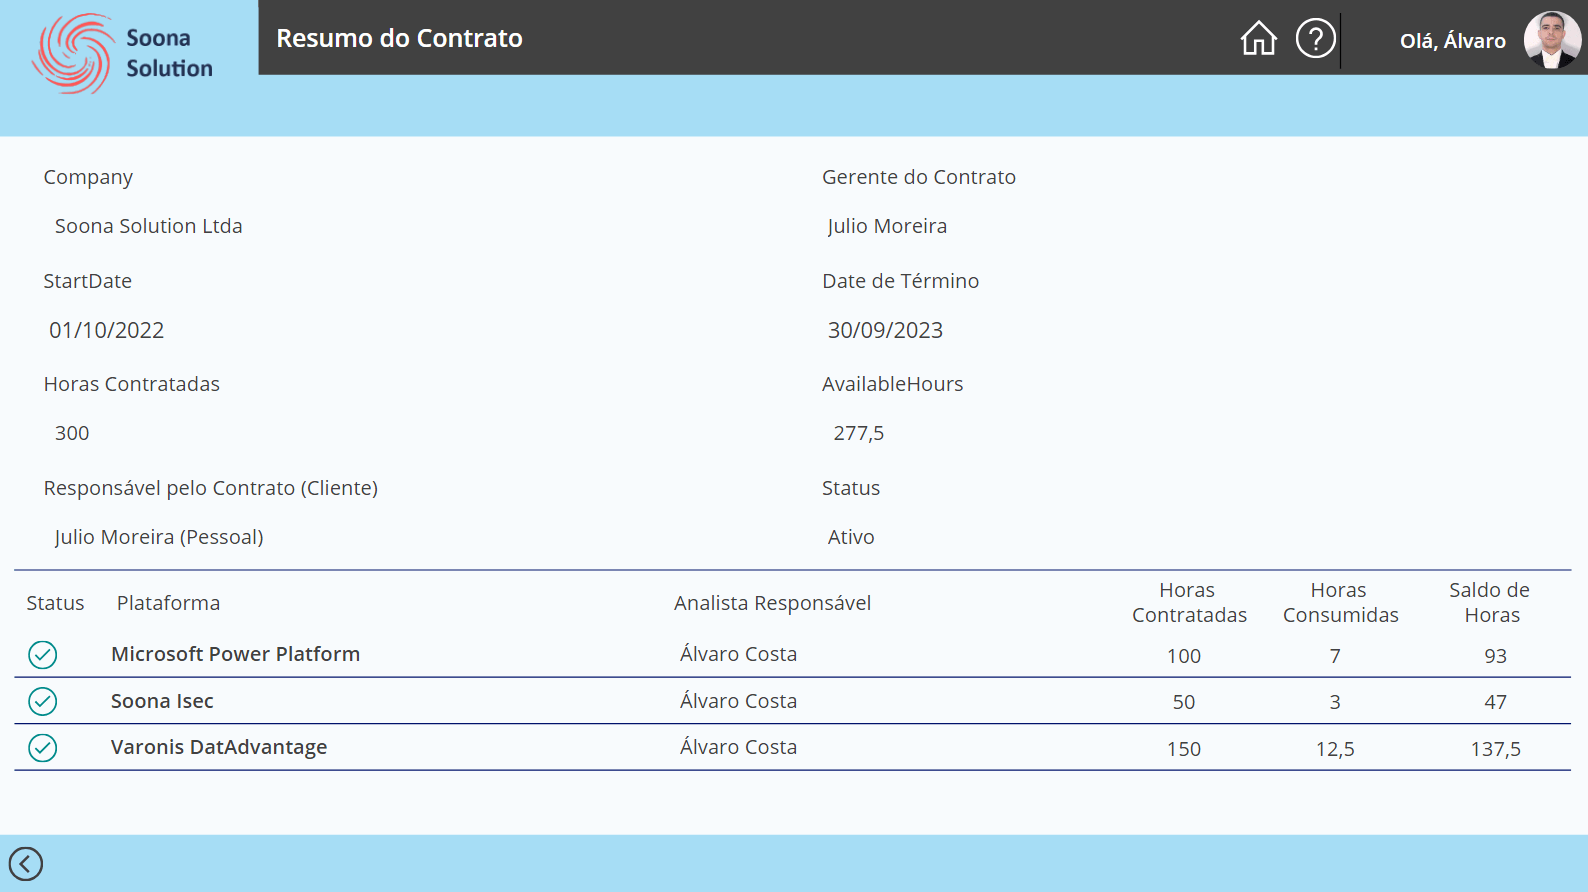Click the Gerente do Contrato label
Screen dimensions: 1588x892
tap(918, 177)
